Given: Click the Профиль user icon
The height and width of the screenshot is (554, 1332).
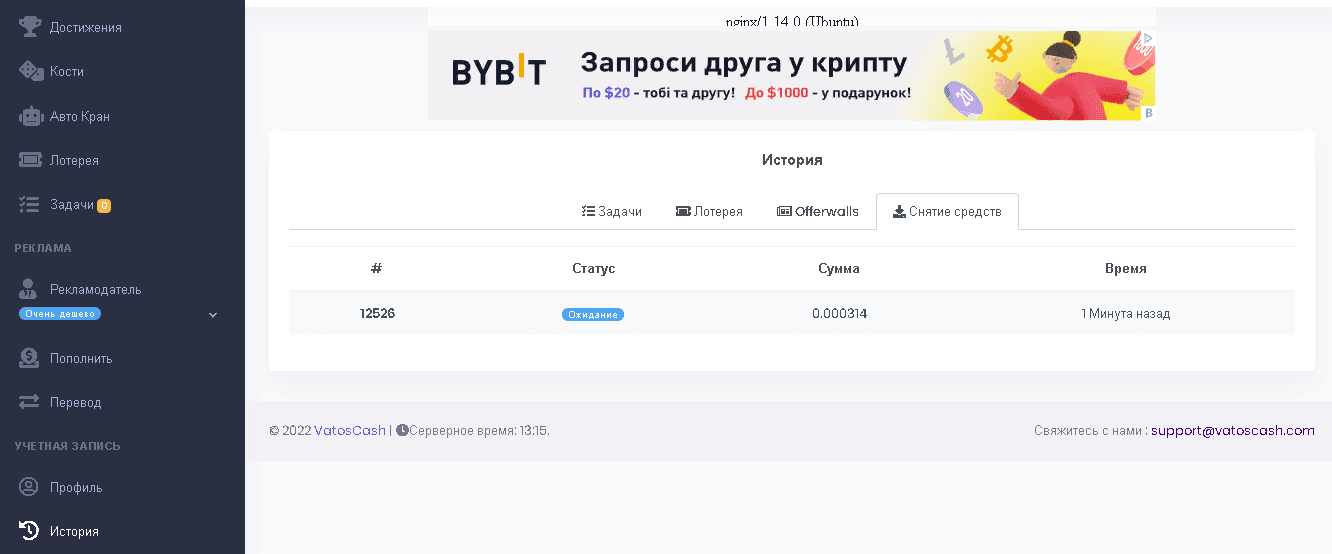Looking at the screenshot, I should [x=30, y=487].
